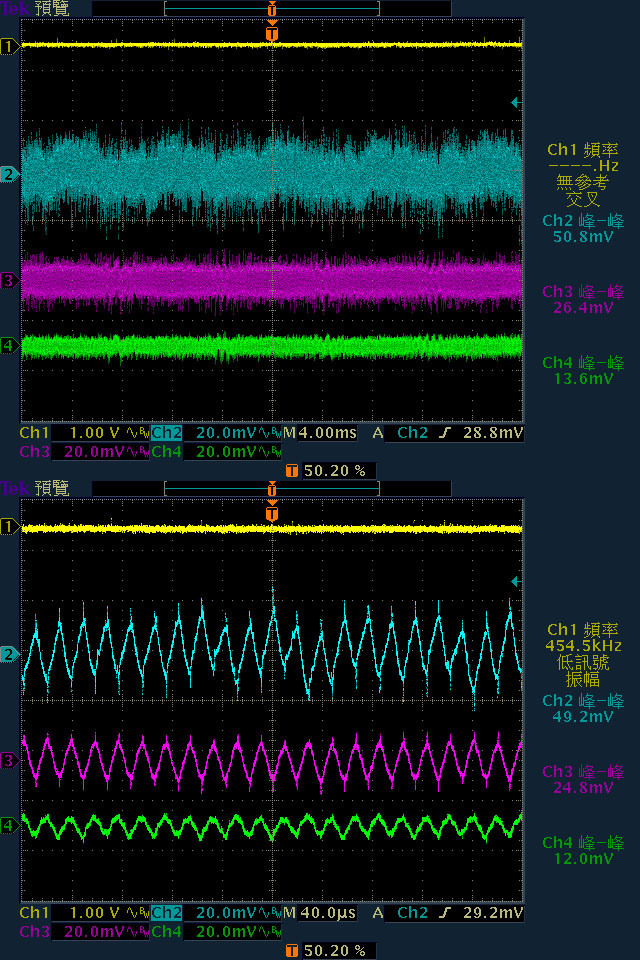This screenshot has height=960, width=640.
Task: Click the Ch2 ground marker in the 4.00ms capture
Action: pyautogui.click(x=9, y=174)
